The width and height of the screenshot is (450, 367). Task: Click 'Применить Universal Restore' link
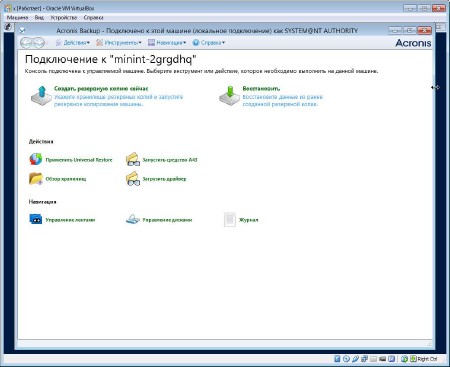(x=79, y=160)
